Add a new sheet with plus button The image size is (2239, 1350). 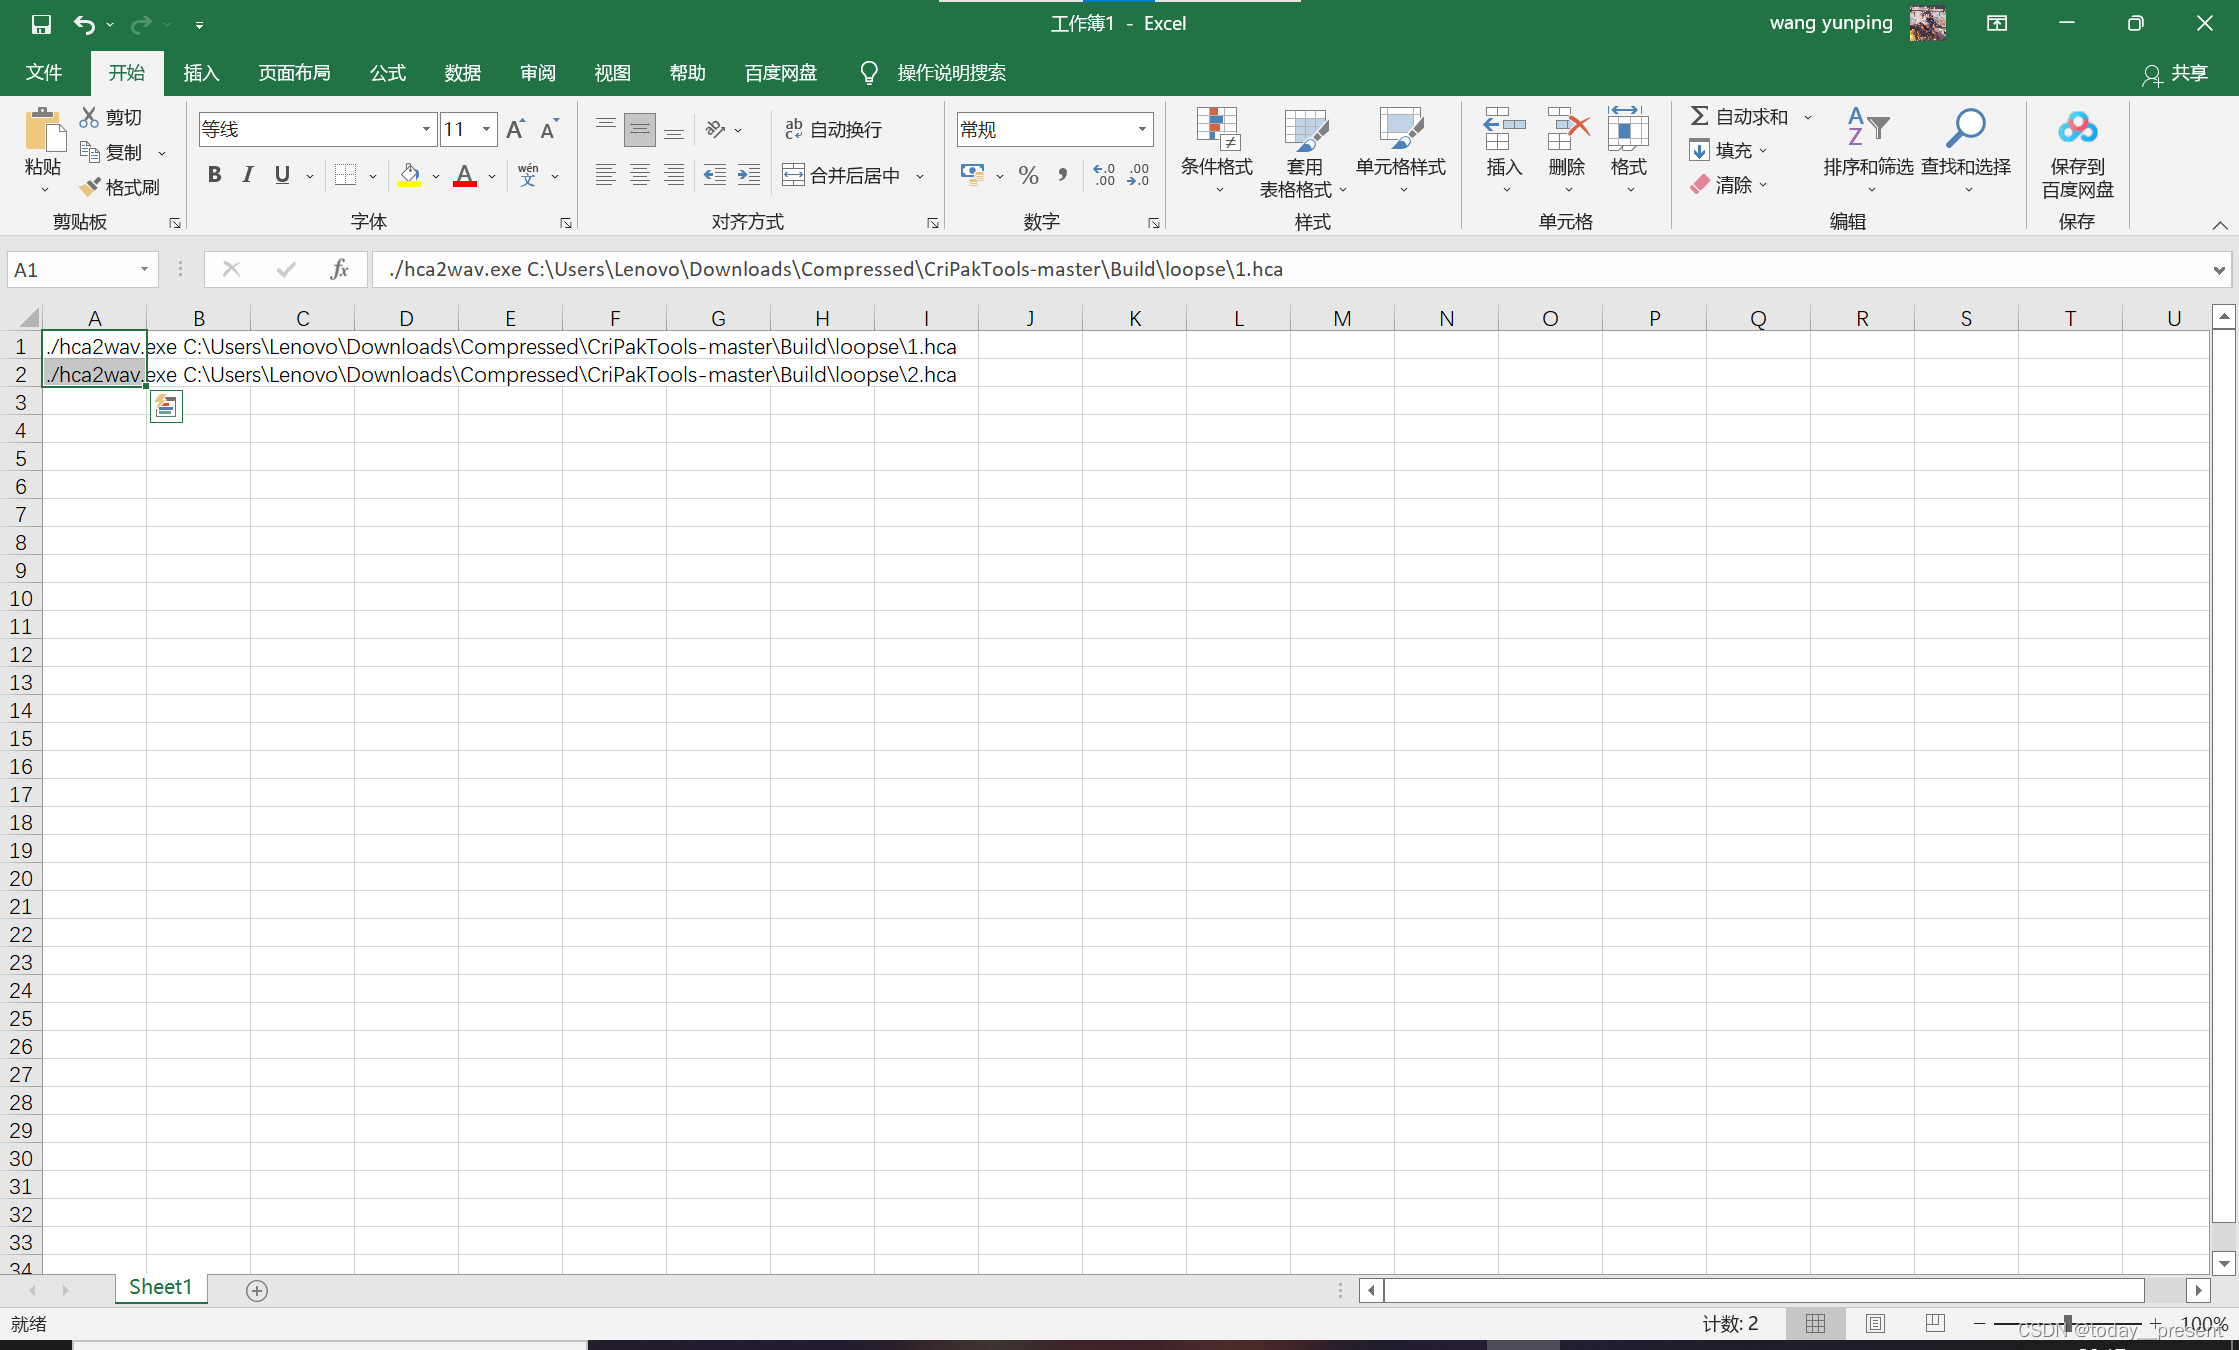(x=257, y=1290)
